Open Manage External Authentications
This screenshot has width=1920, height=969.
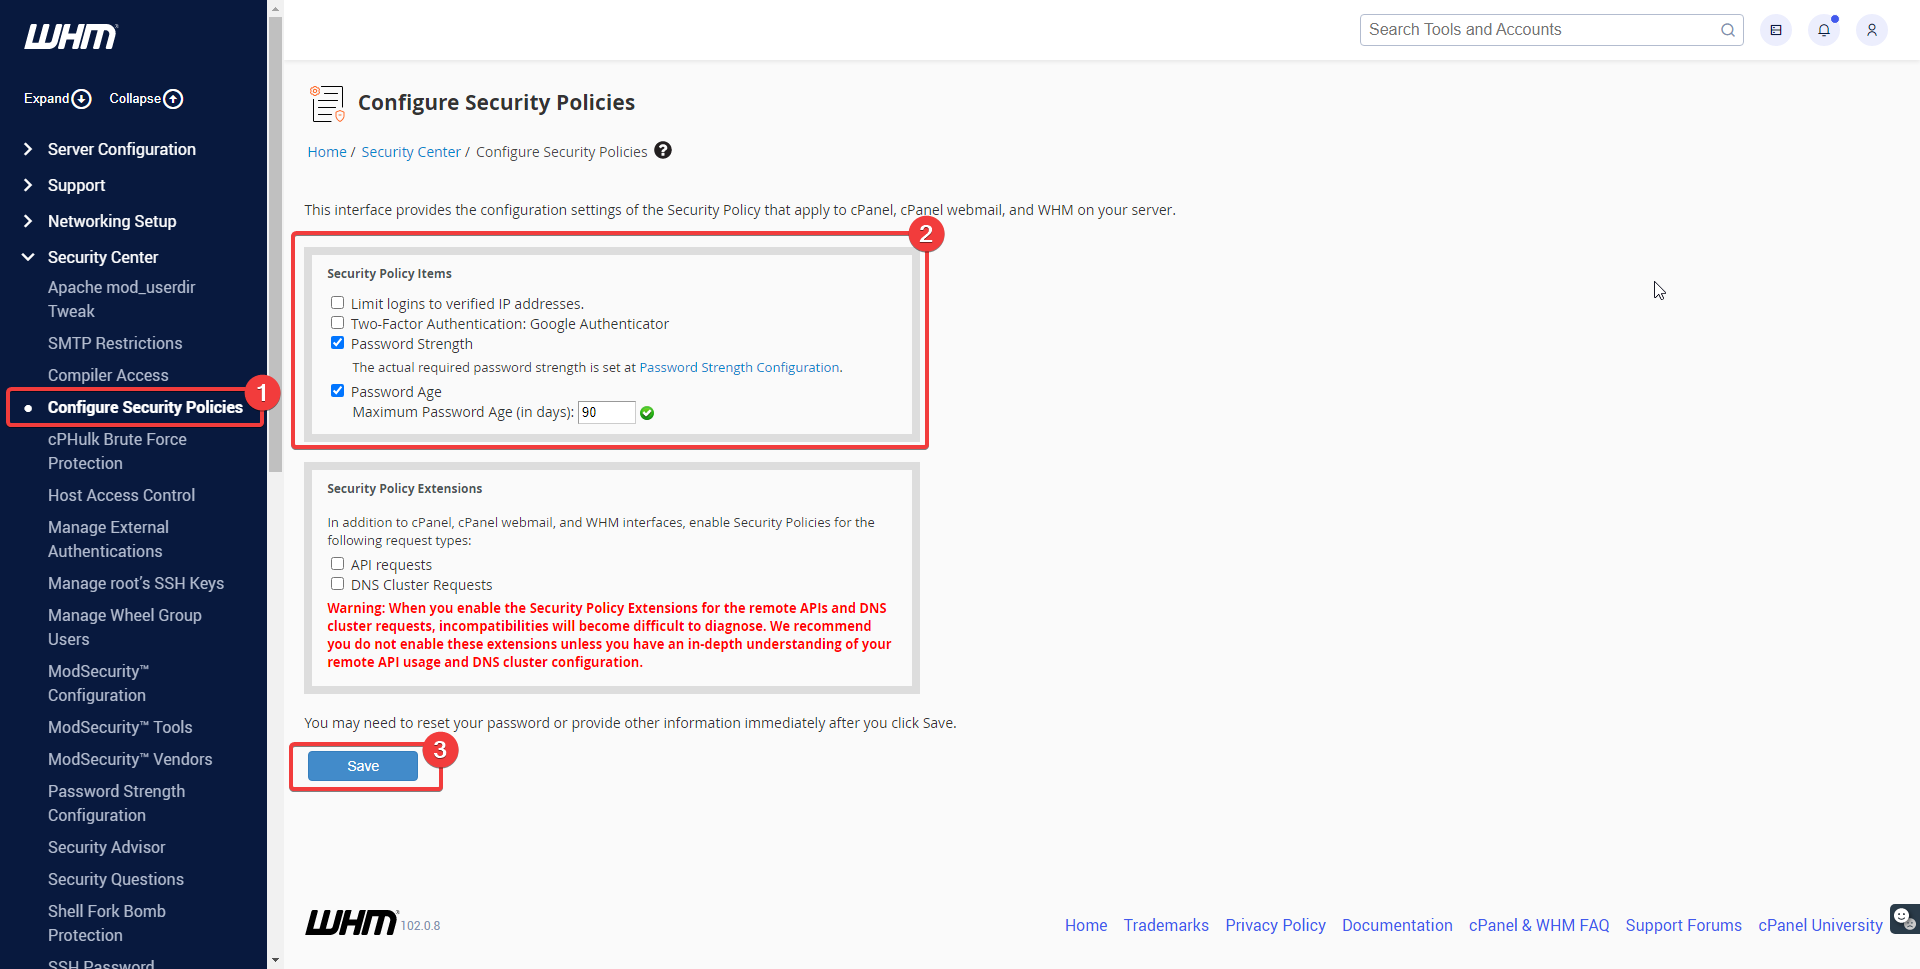108,539
